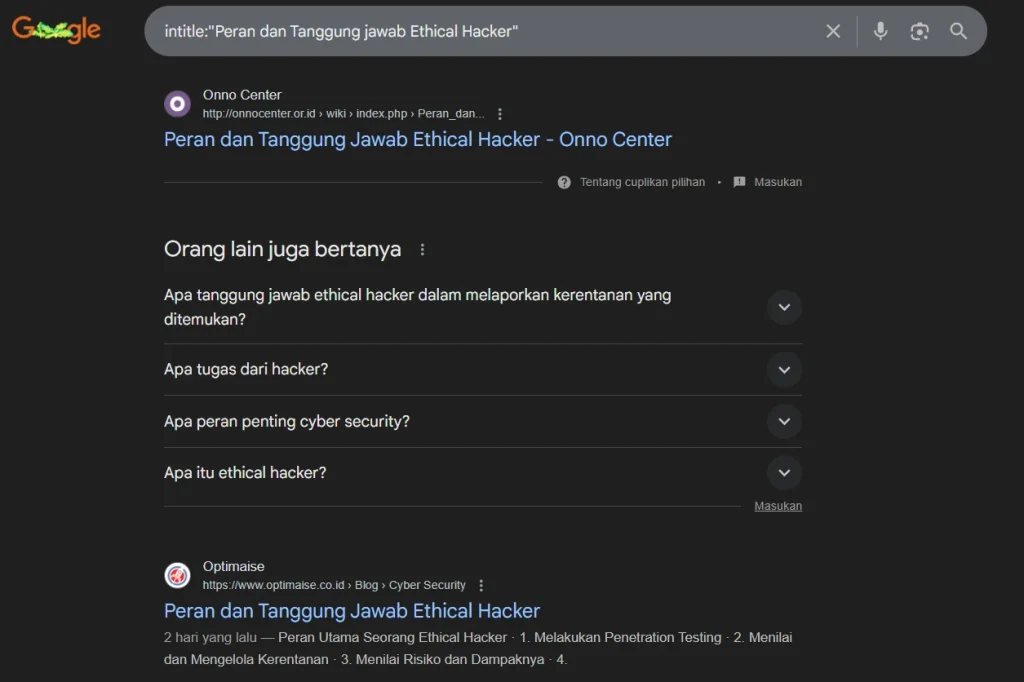Expand the question about cyber security roles
The width and height of the screenshot is (1024, 682).
pos(784,421)
